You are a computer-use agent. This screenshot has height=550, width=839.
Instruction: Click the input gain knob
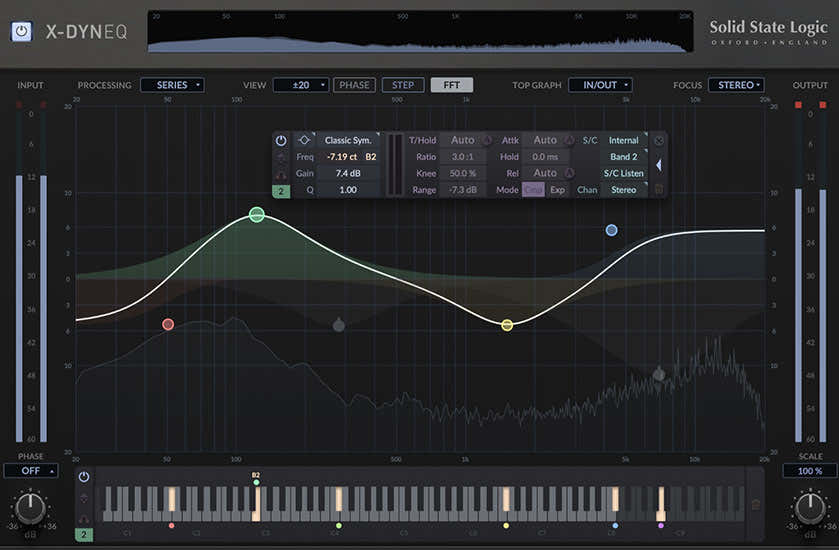pyautogui.click(x=30, y=508)
